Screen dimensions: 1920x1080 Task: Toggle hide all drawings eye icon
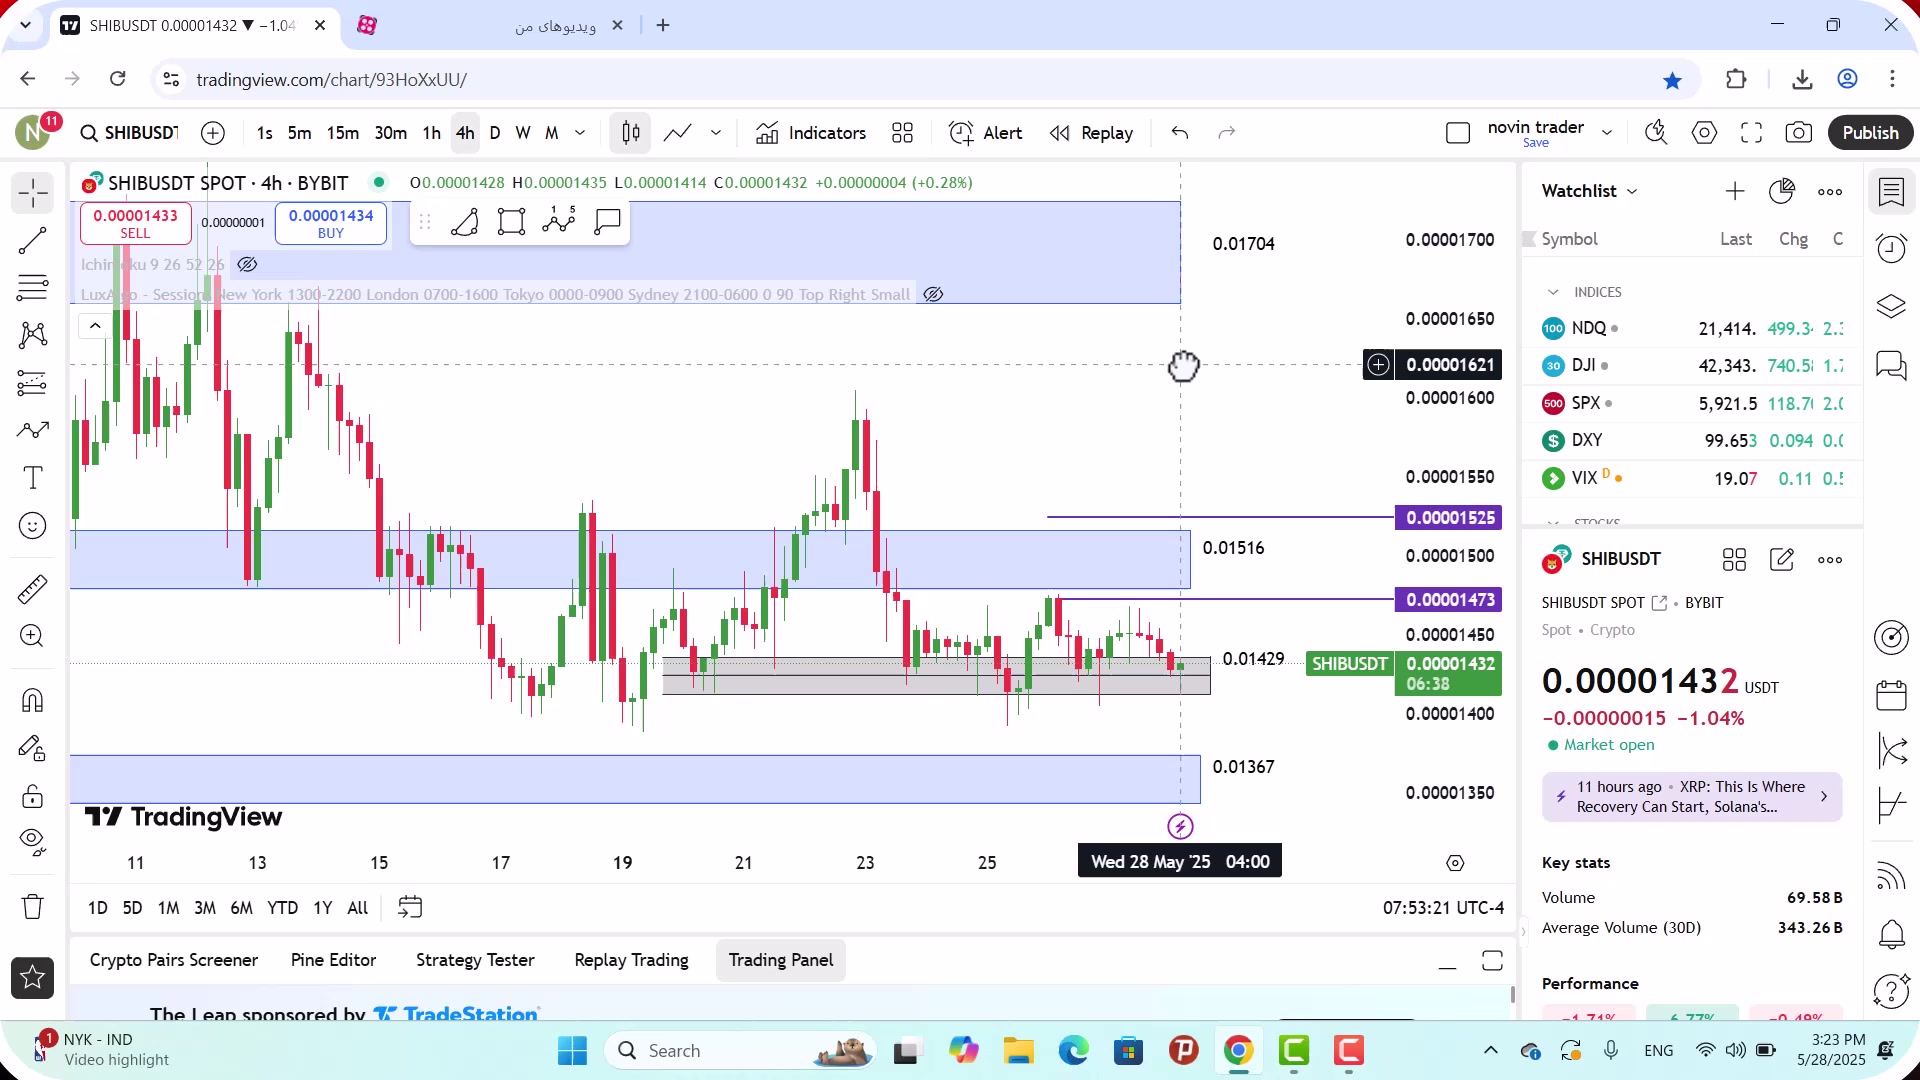tap(32, 843)
